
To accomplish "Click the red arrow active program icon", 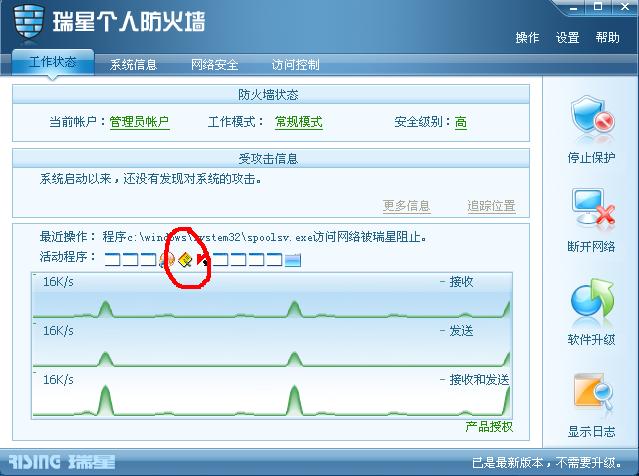I will pos(203,260).
